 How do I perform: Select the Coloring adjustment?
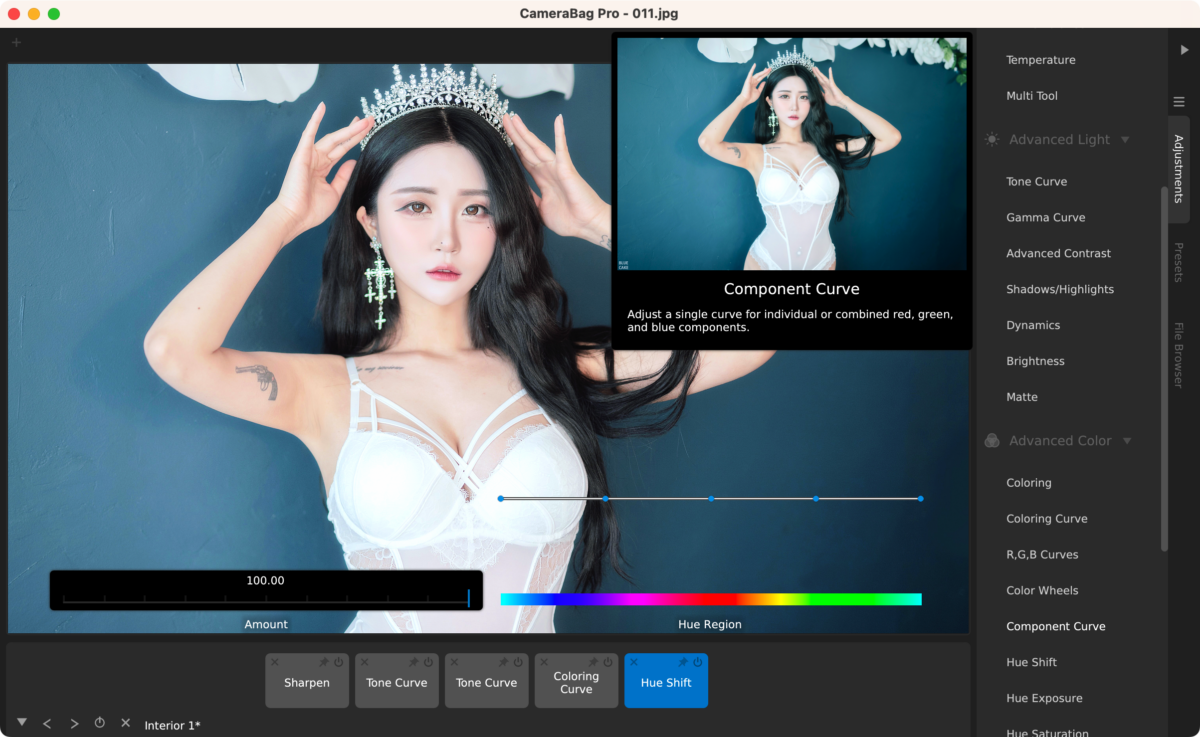pos(1029,483)
